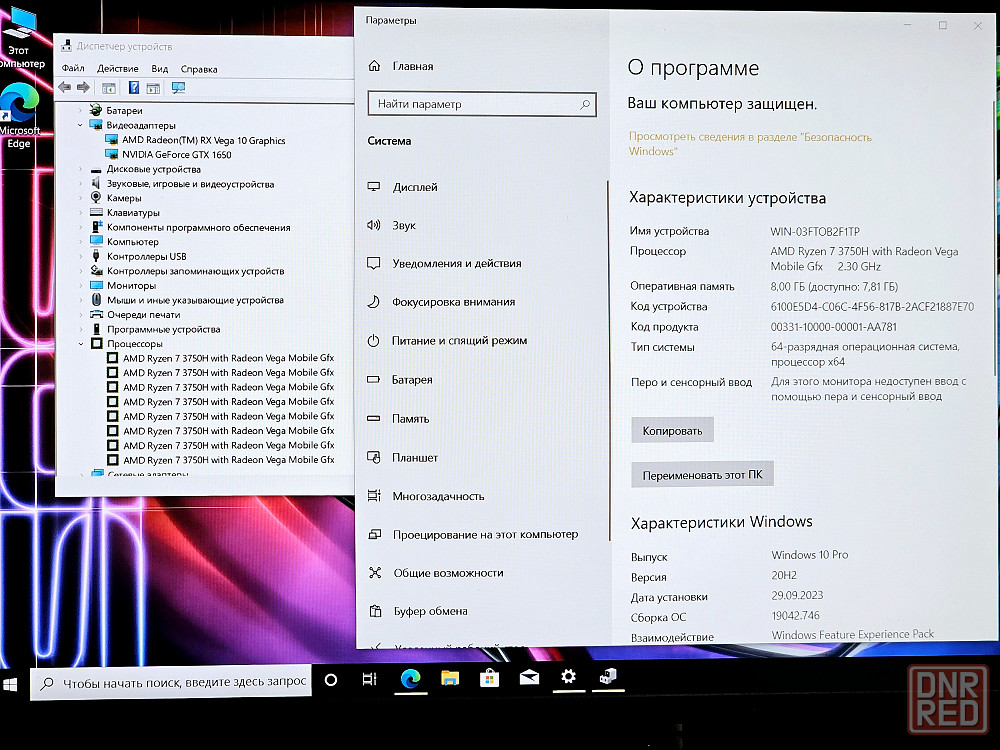The height and width of the screenshot is (750, 1000).
Task: Select NVIDIA GeForce GTX 1650 adapter
Action: coord(177,154)
